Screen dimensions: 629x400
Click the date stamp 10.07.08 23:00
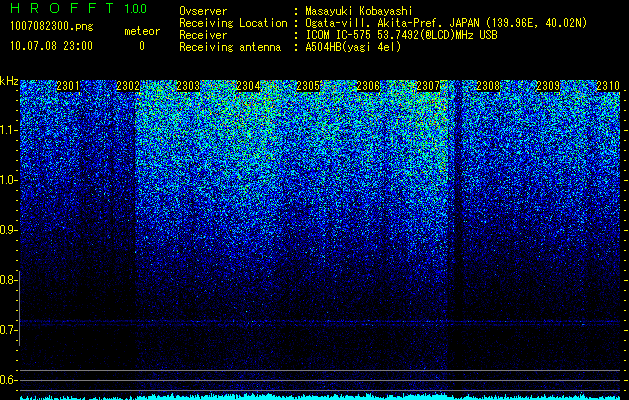[x=51, y=46]
